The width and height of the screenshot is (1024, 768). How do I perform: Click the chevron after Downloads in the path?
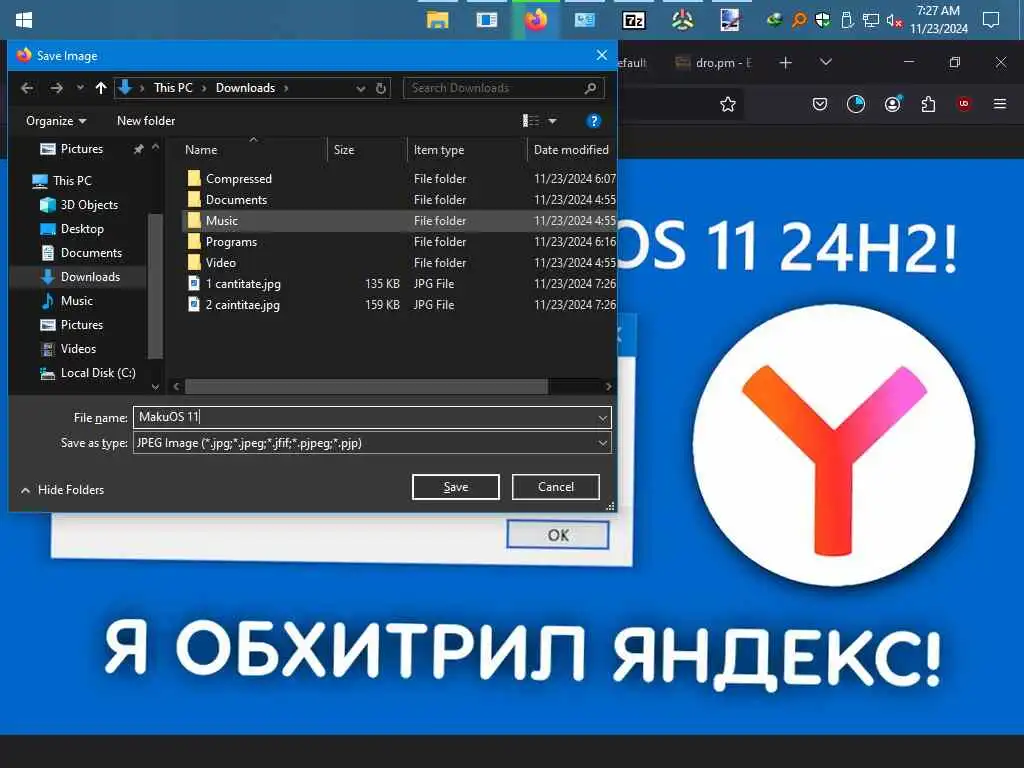coord(286,88)
